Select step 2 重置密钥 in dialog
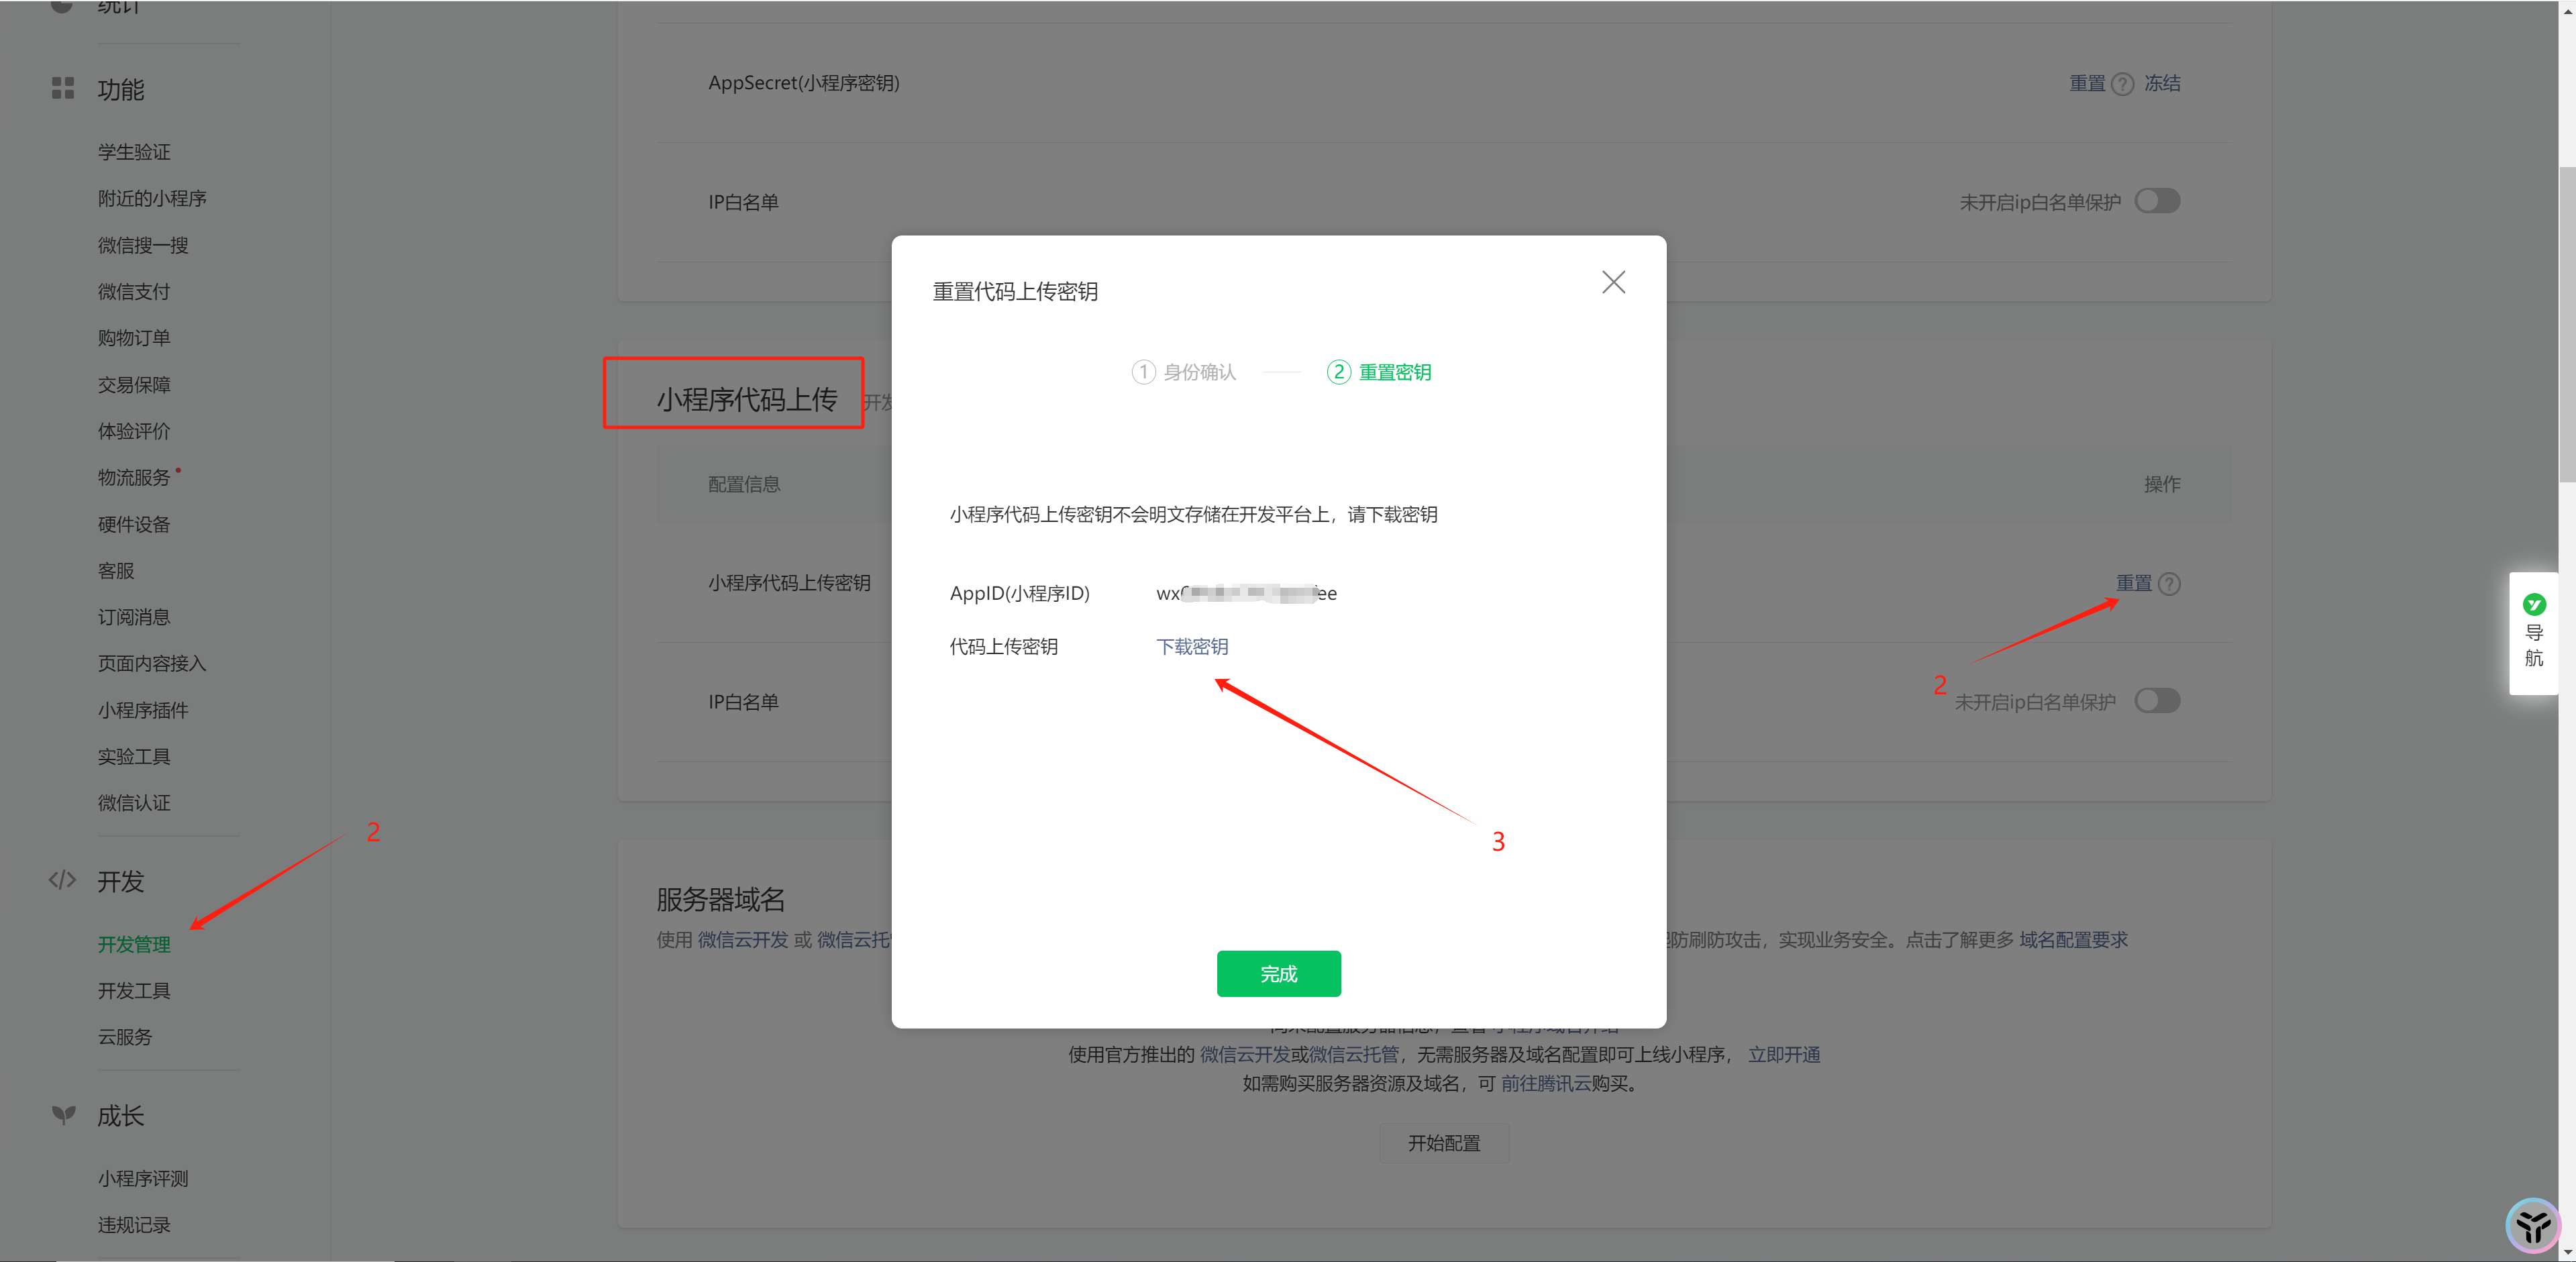The width and height of the screenshot is (2576, 1262). pyautogui.click(x=1379, y=372)
